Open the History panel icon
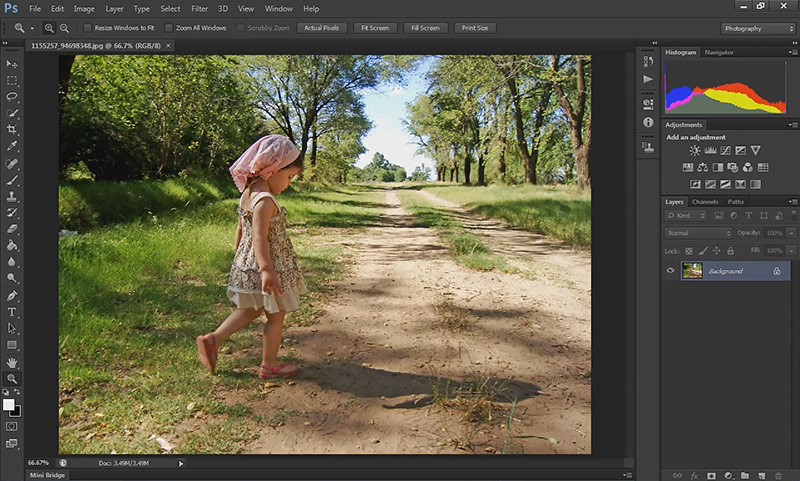The width and height of the screenshot is (800, 481). tap(648, 61)
